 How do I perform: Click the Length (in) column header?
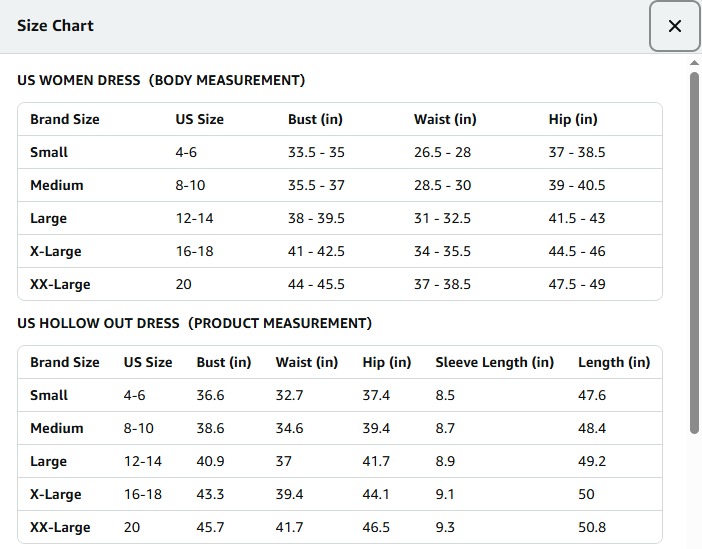point(614,362)
